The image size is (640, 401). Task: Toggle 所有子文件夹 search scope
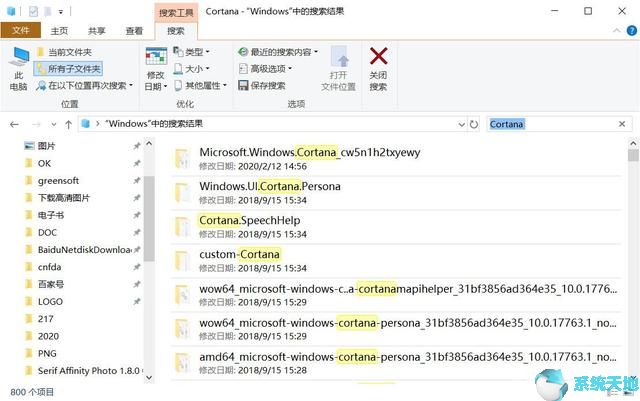pyautogui.click(x=68, y=69)
